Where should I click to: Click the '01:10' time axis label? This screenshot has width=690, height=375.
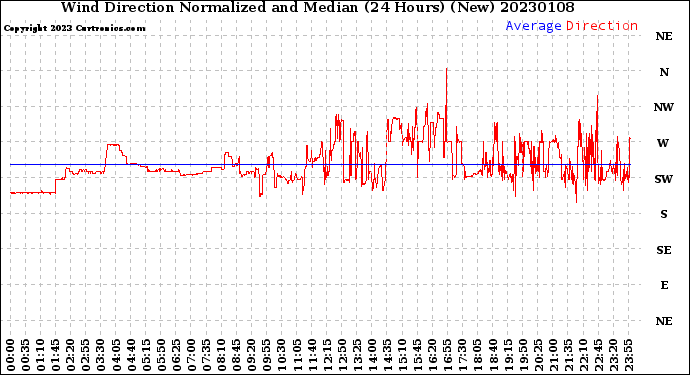(x=40, y=355)
